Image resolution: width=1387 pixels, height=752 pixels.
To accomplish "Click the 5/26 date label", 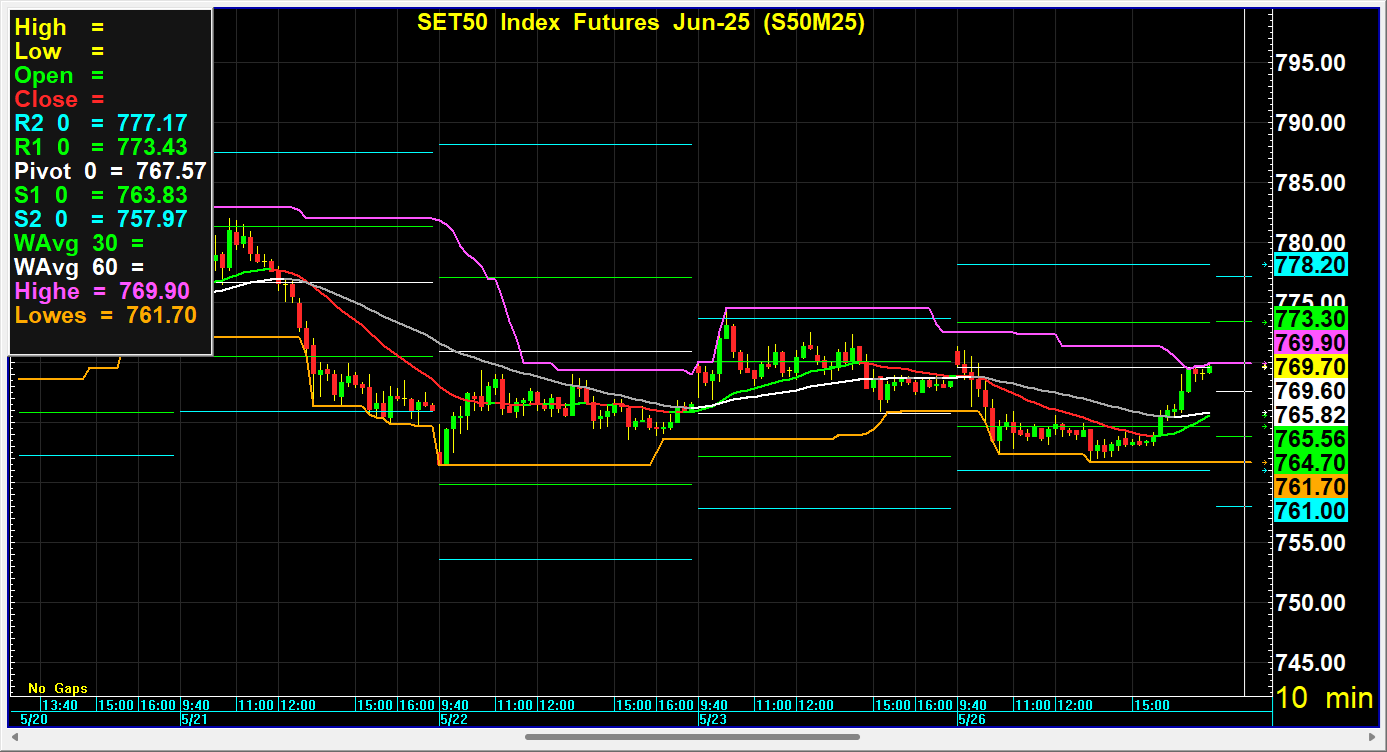I will pyautogui.click(x=972, y=719).
